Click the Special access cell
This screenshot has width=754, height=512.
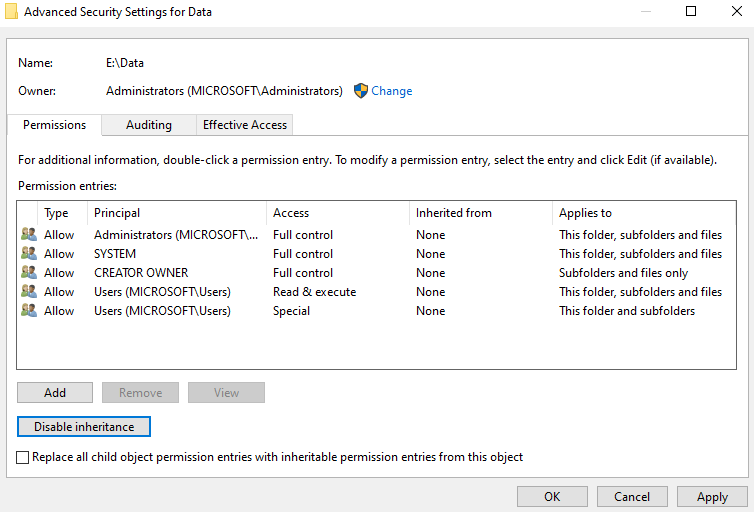click(291, 311)
